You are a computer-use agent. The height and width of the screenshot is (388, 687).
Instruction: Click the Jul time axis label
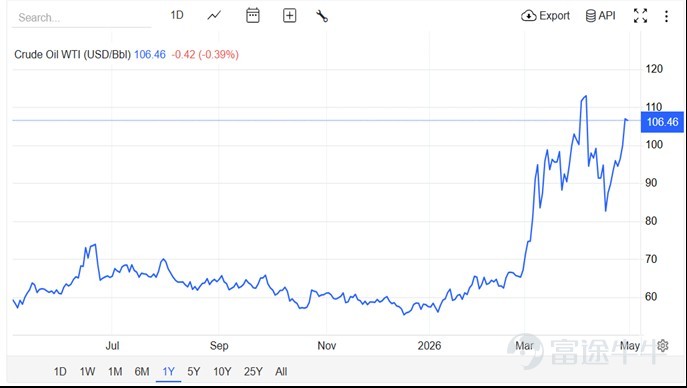(112, 346)
